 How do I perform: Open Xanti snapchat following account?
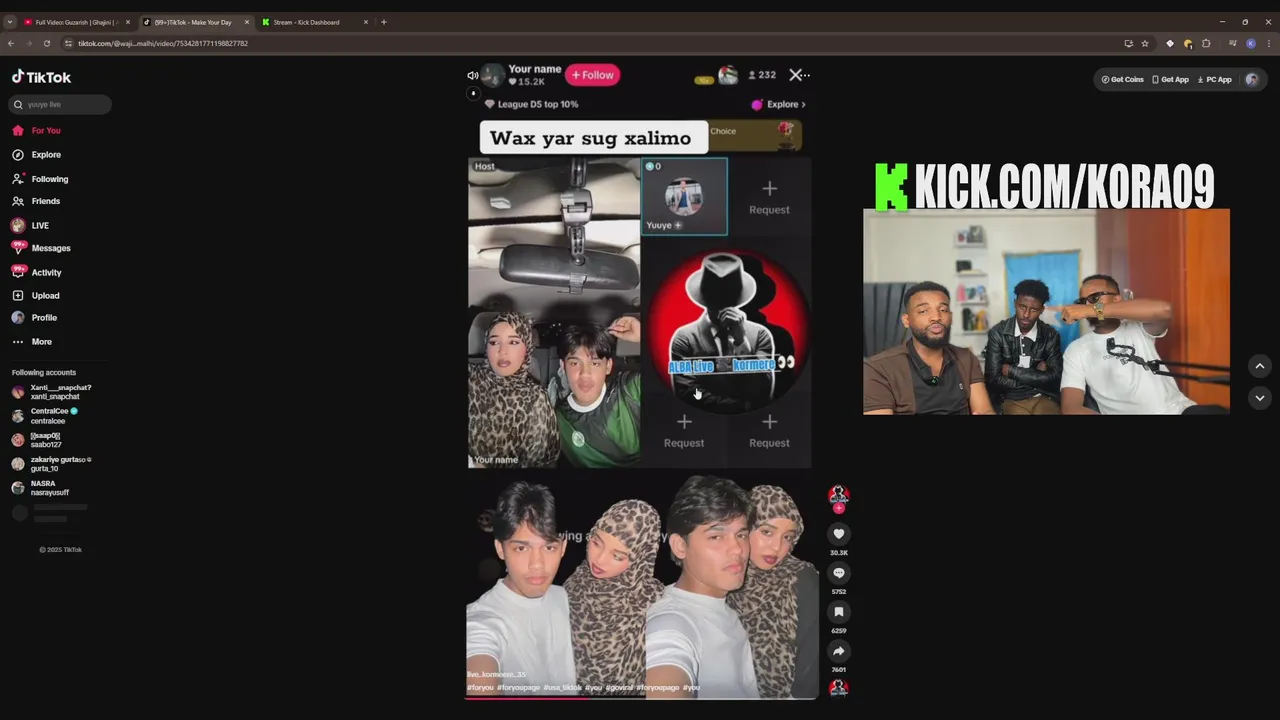52,392
